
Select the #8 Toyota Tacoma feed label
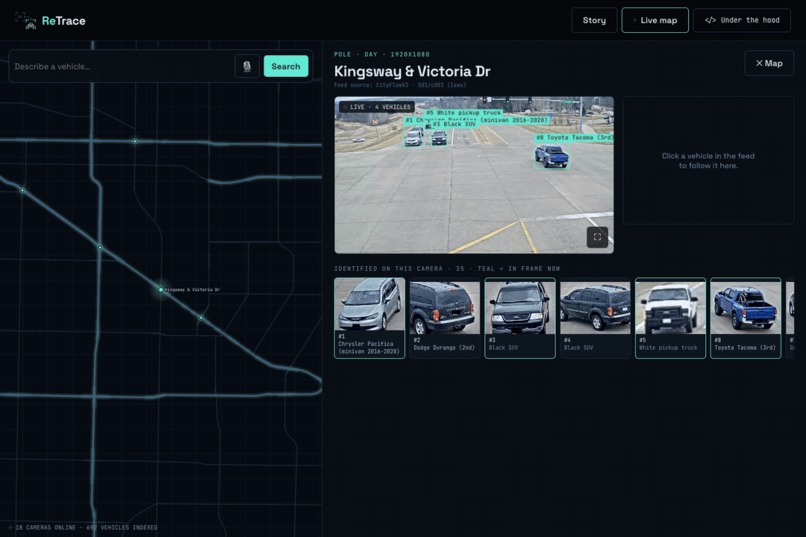coord(574,138)
